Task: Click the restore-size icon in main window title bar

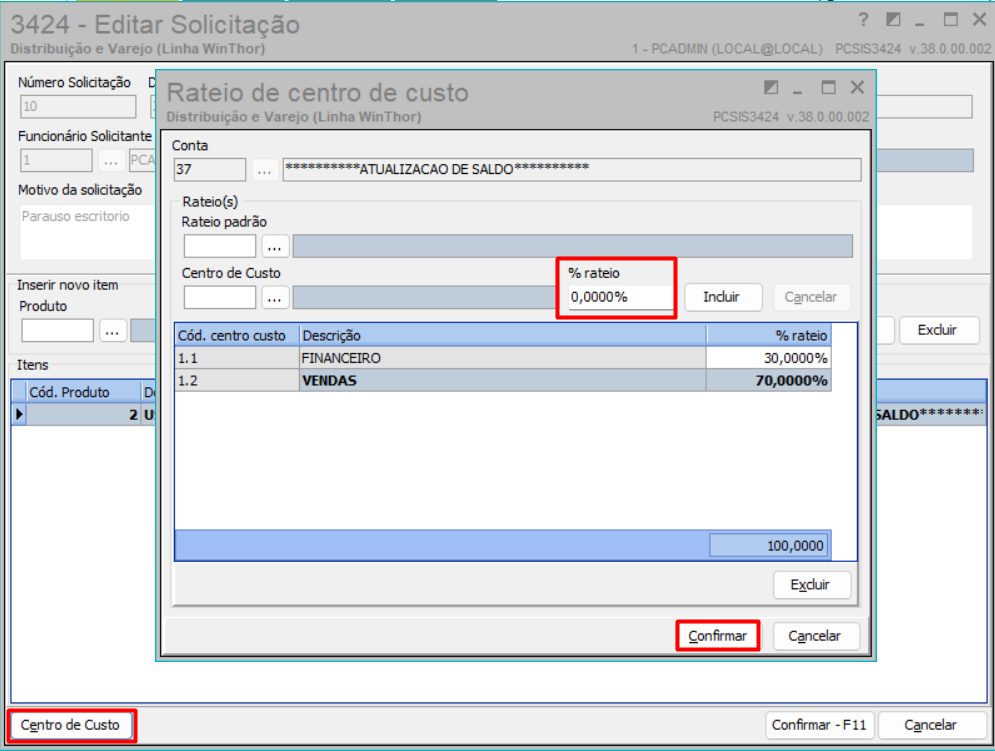Action: (893, 20)
